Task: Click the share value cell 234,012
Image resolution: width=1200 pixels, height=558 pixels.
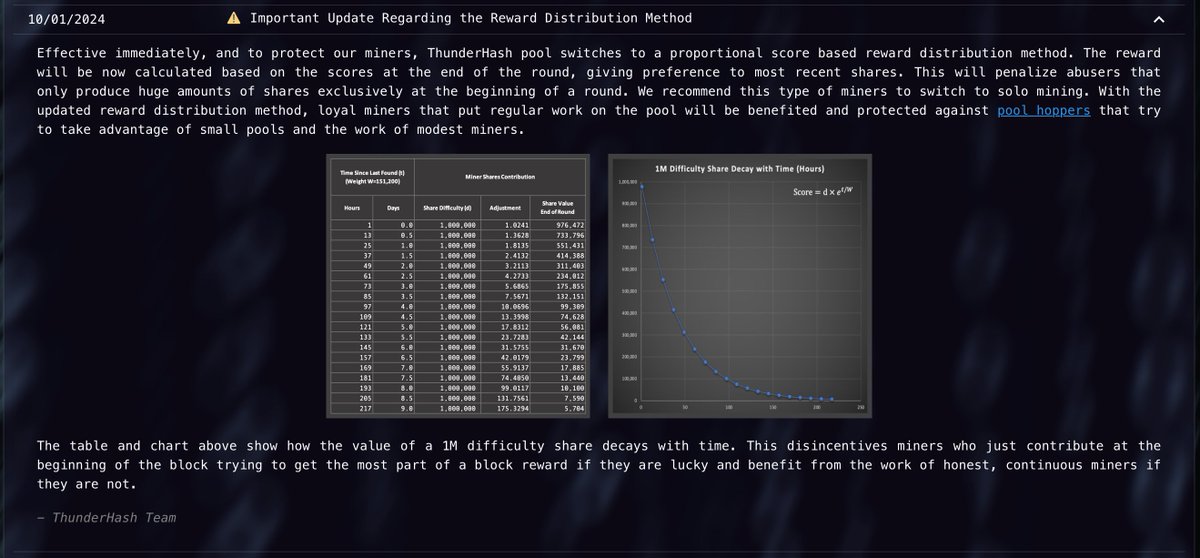Action: click(571, 276)
